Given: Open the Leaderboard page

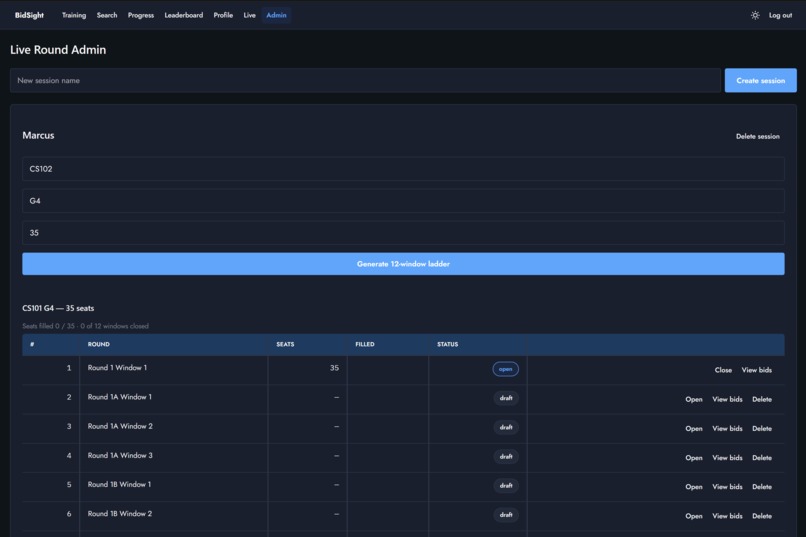Looking at the screenshot, I should pos(184,15).
